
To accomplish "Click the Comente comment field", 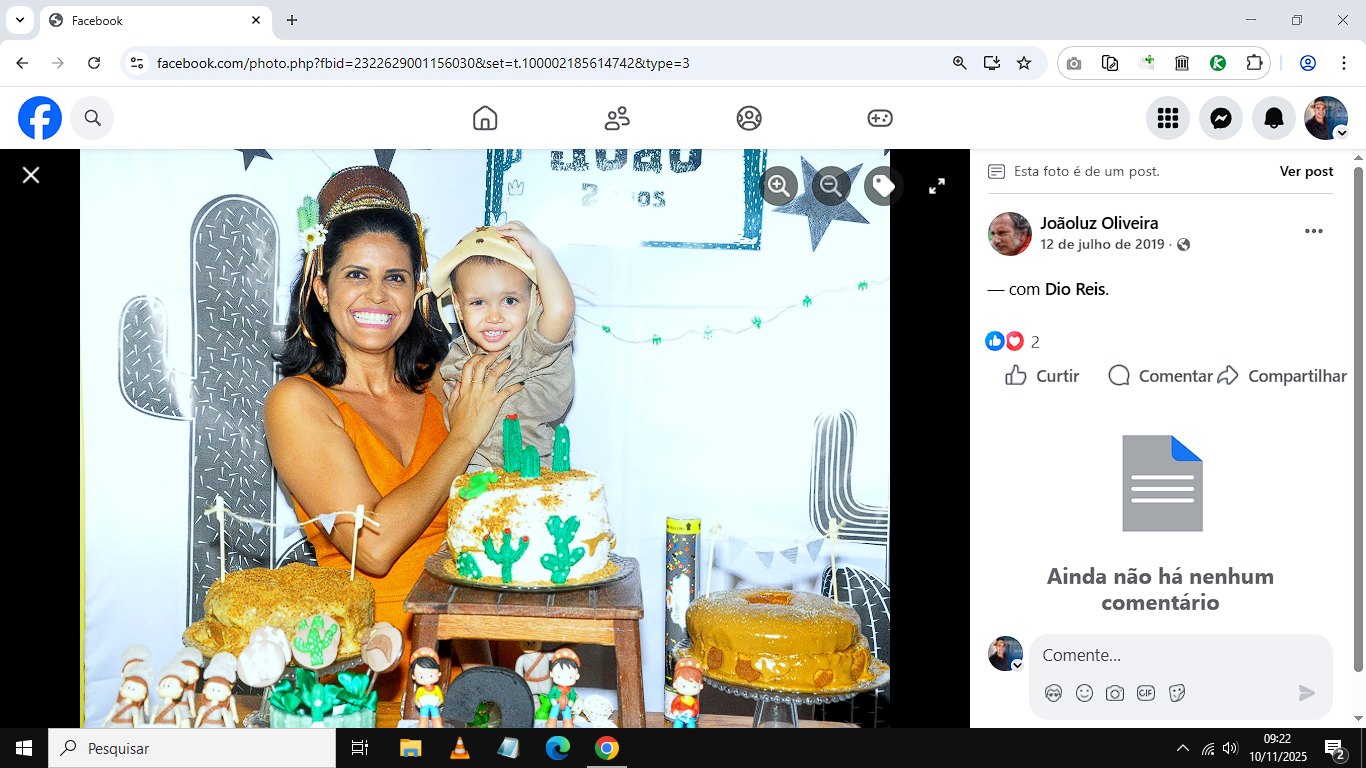I will 1180,655.
